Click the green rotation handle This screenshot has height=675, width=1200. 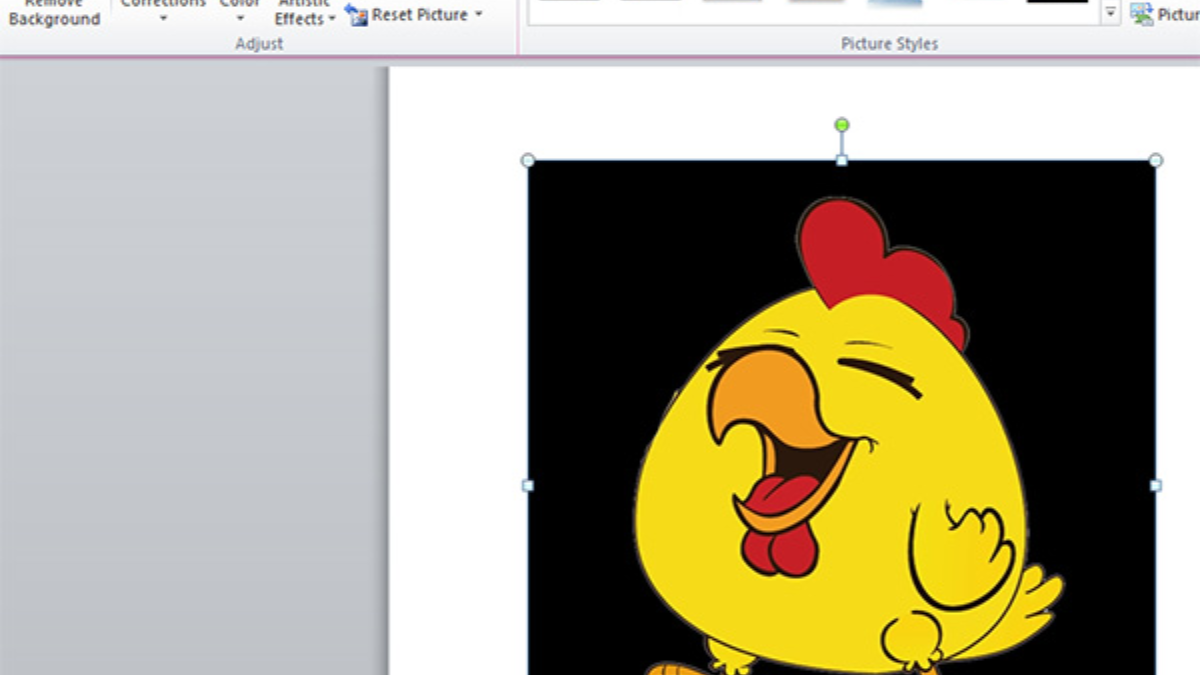click(842, 125)
